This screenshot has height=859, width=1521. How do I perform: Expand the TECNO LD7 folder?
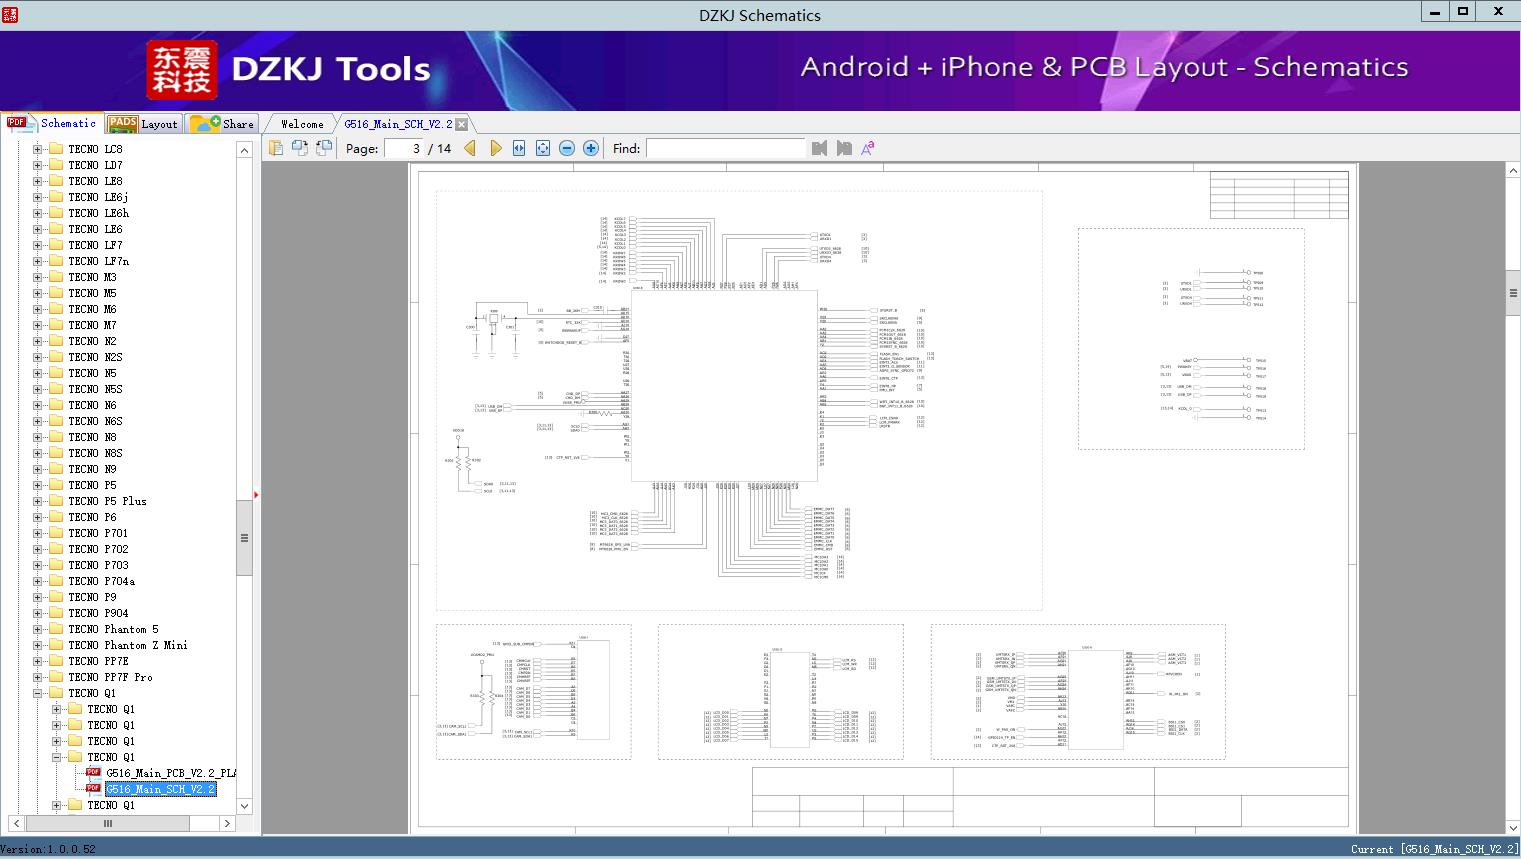point(38,165)
